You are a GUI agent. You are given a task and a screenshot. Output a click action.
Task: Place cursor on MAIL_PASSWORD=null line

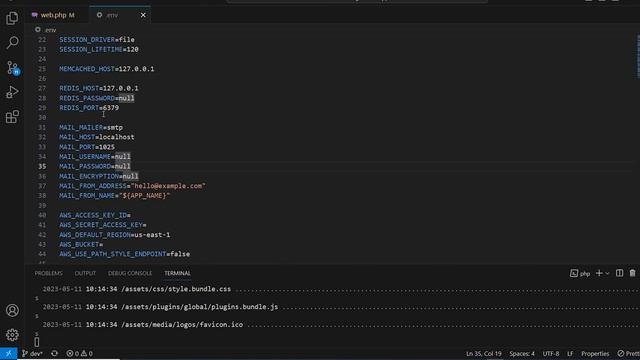tap(95, 166)
